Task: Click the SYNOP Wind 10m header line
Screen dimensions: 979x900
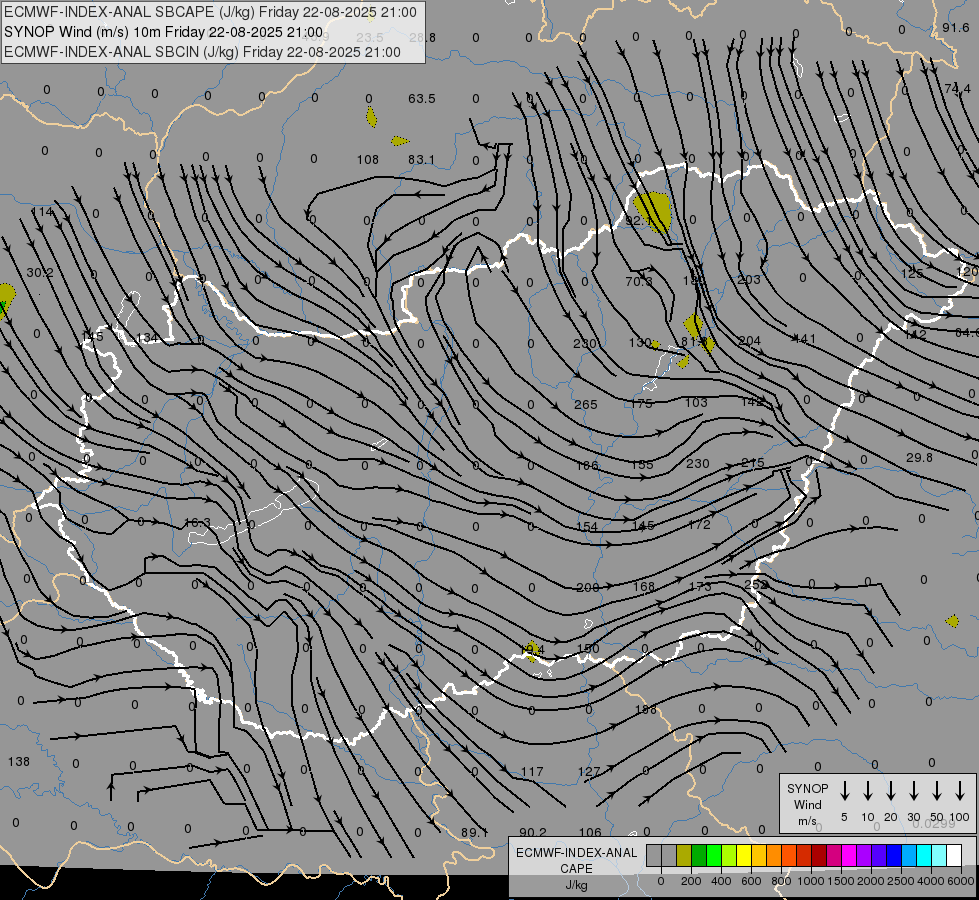Action: coord(164,32)
